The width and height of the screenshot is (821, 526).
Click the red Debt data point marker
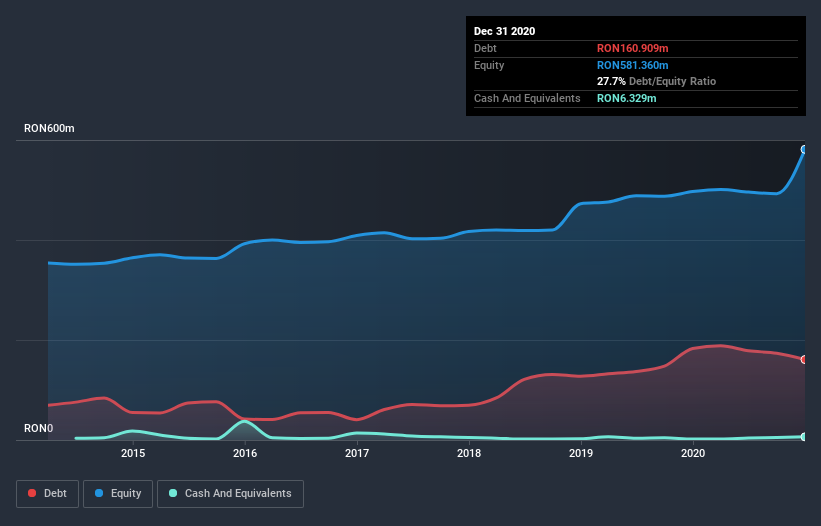coord(804,360)
